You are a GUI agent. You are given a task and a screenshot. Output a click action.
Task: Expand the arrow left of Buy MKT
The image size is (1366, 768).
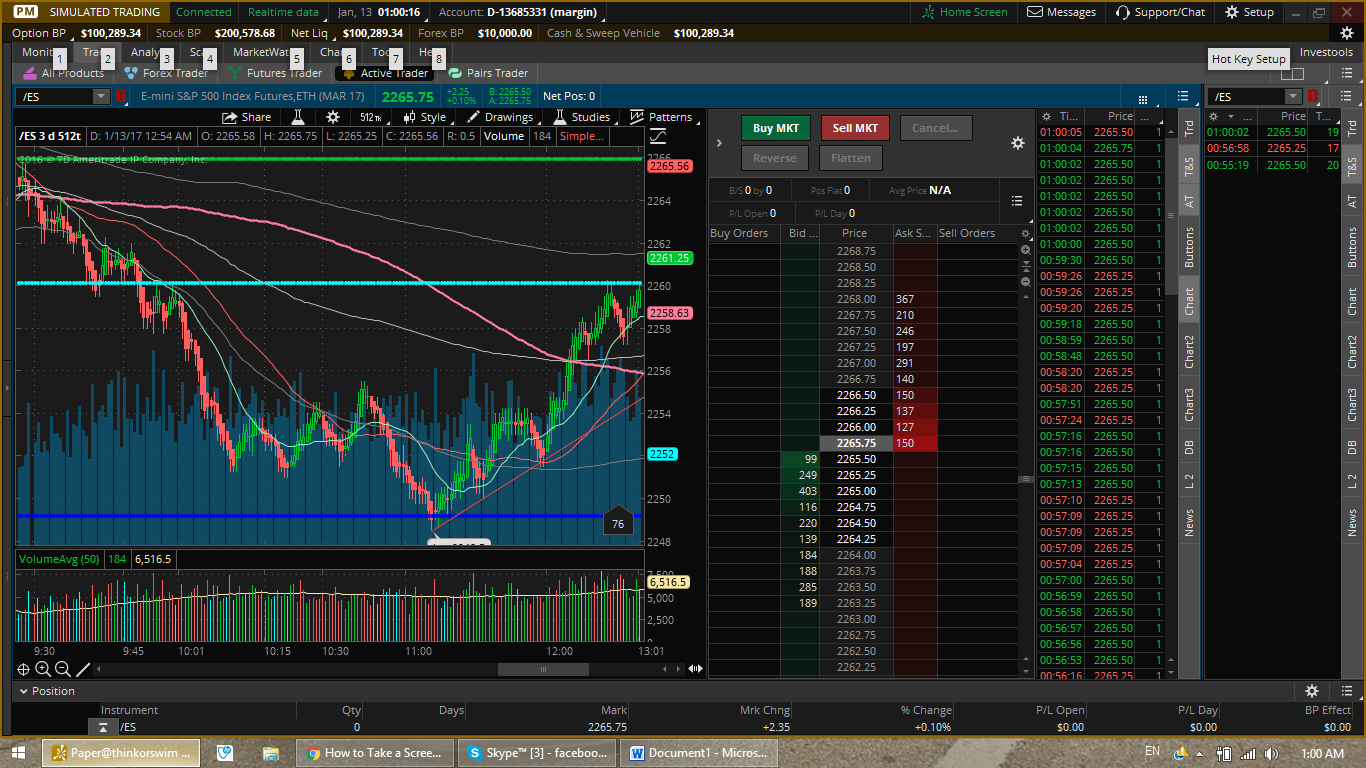(x=719, y=143)
